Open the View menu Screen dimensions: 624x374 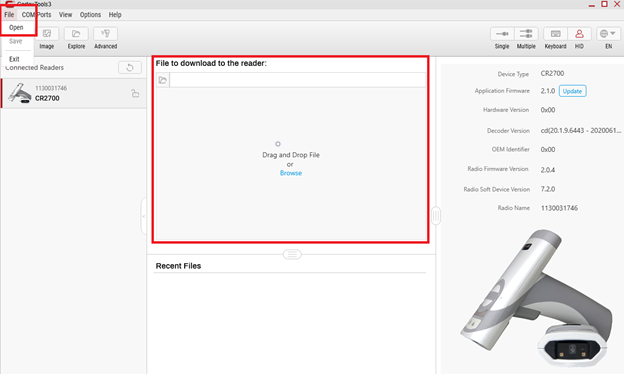66,15
